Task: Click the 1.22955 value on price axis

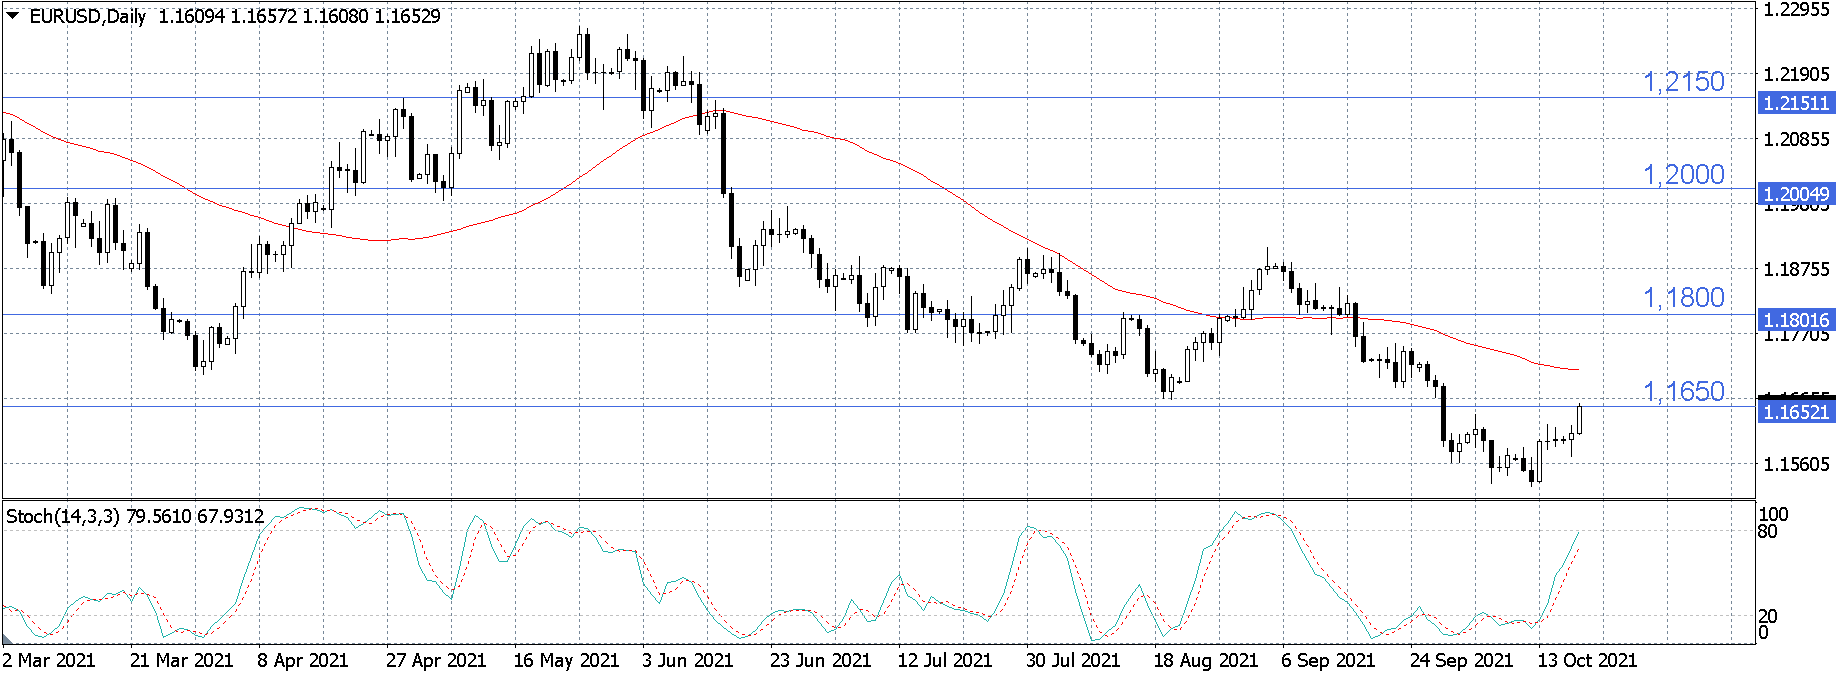Action: click(x=1797, y=10)
